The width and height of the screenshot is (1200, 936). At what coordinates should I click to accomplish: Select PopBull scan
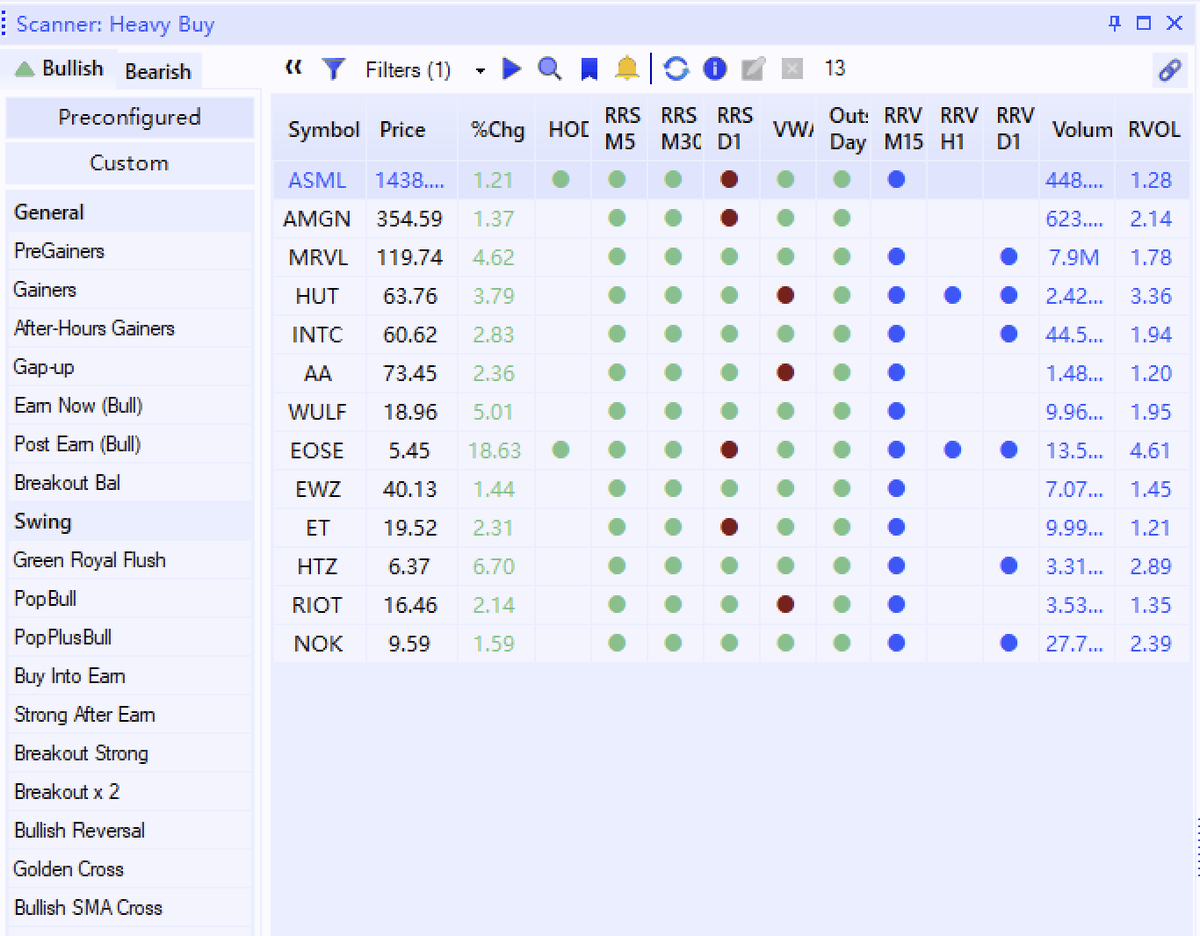129,599
